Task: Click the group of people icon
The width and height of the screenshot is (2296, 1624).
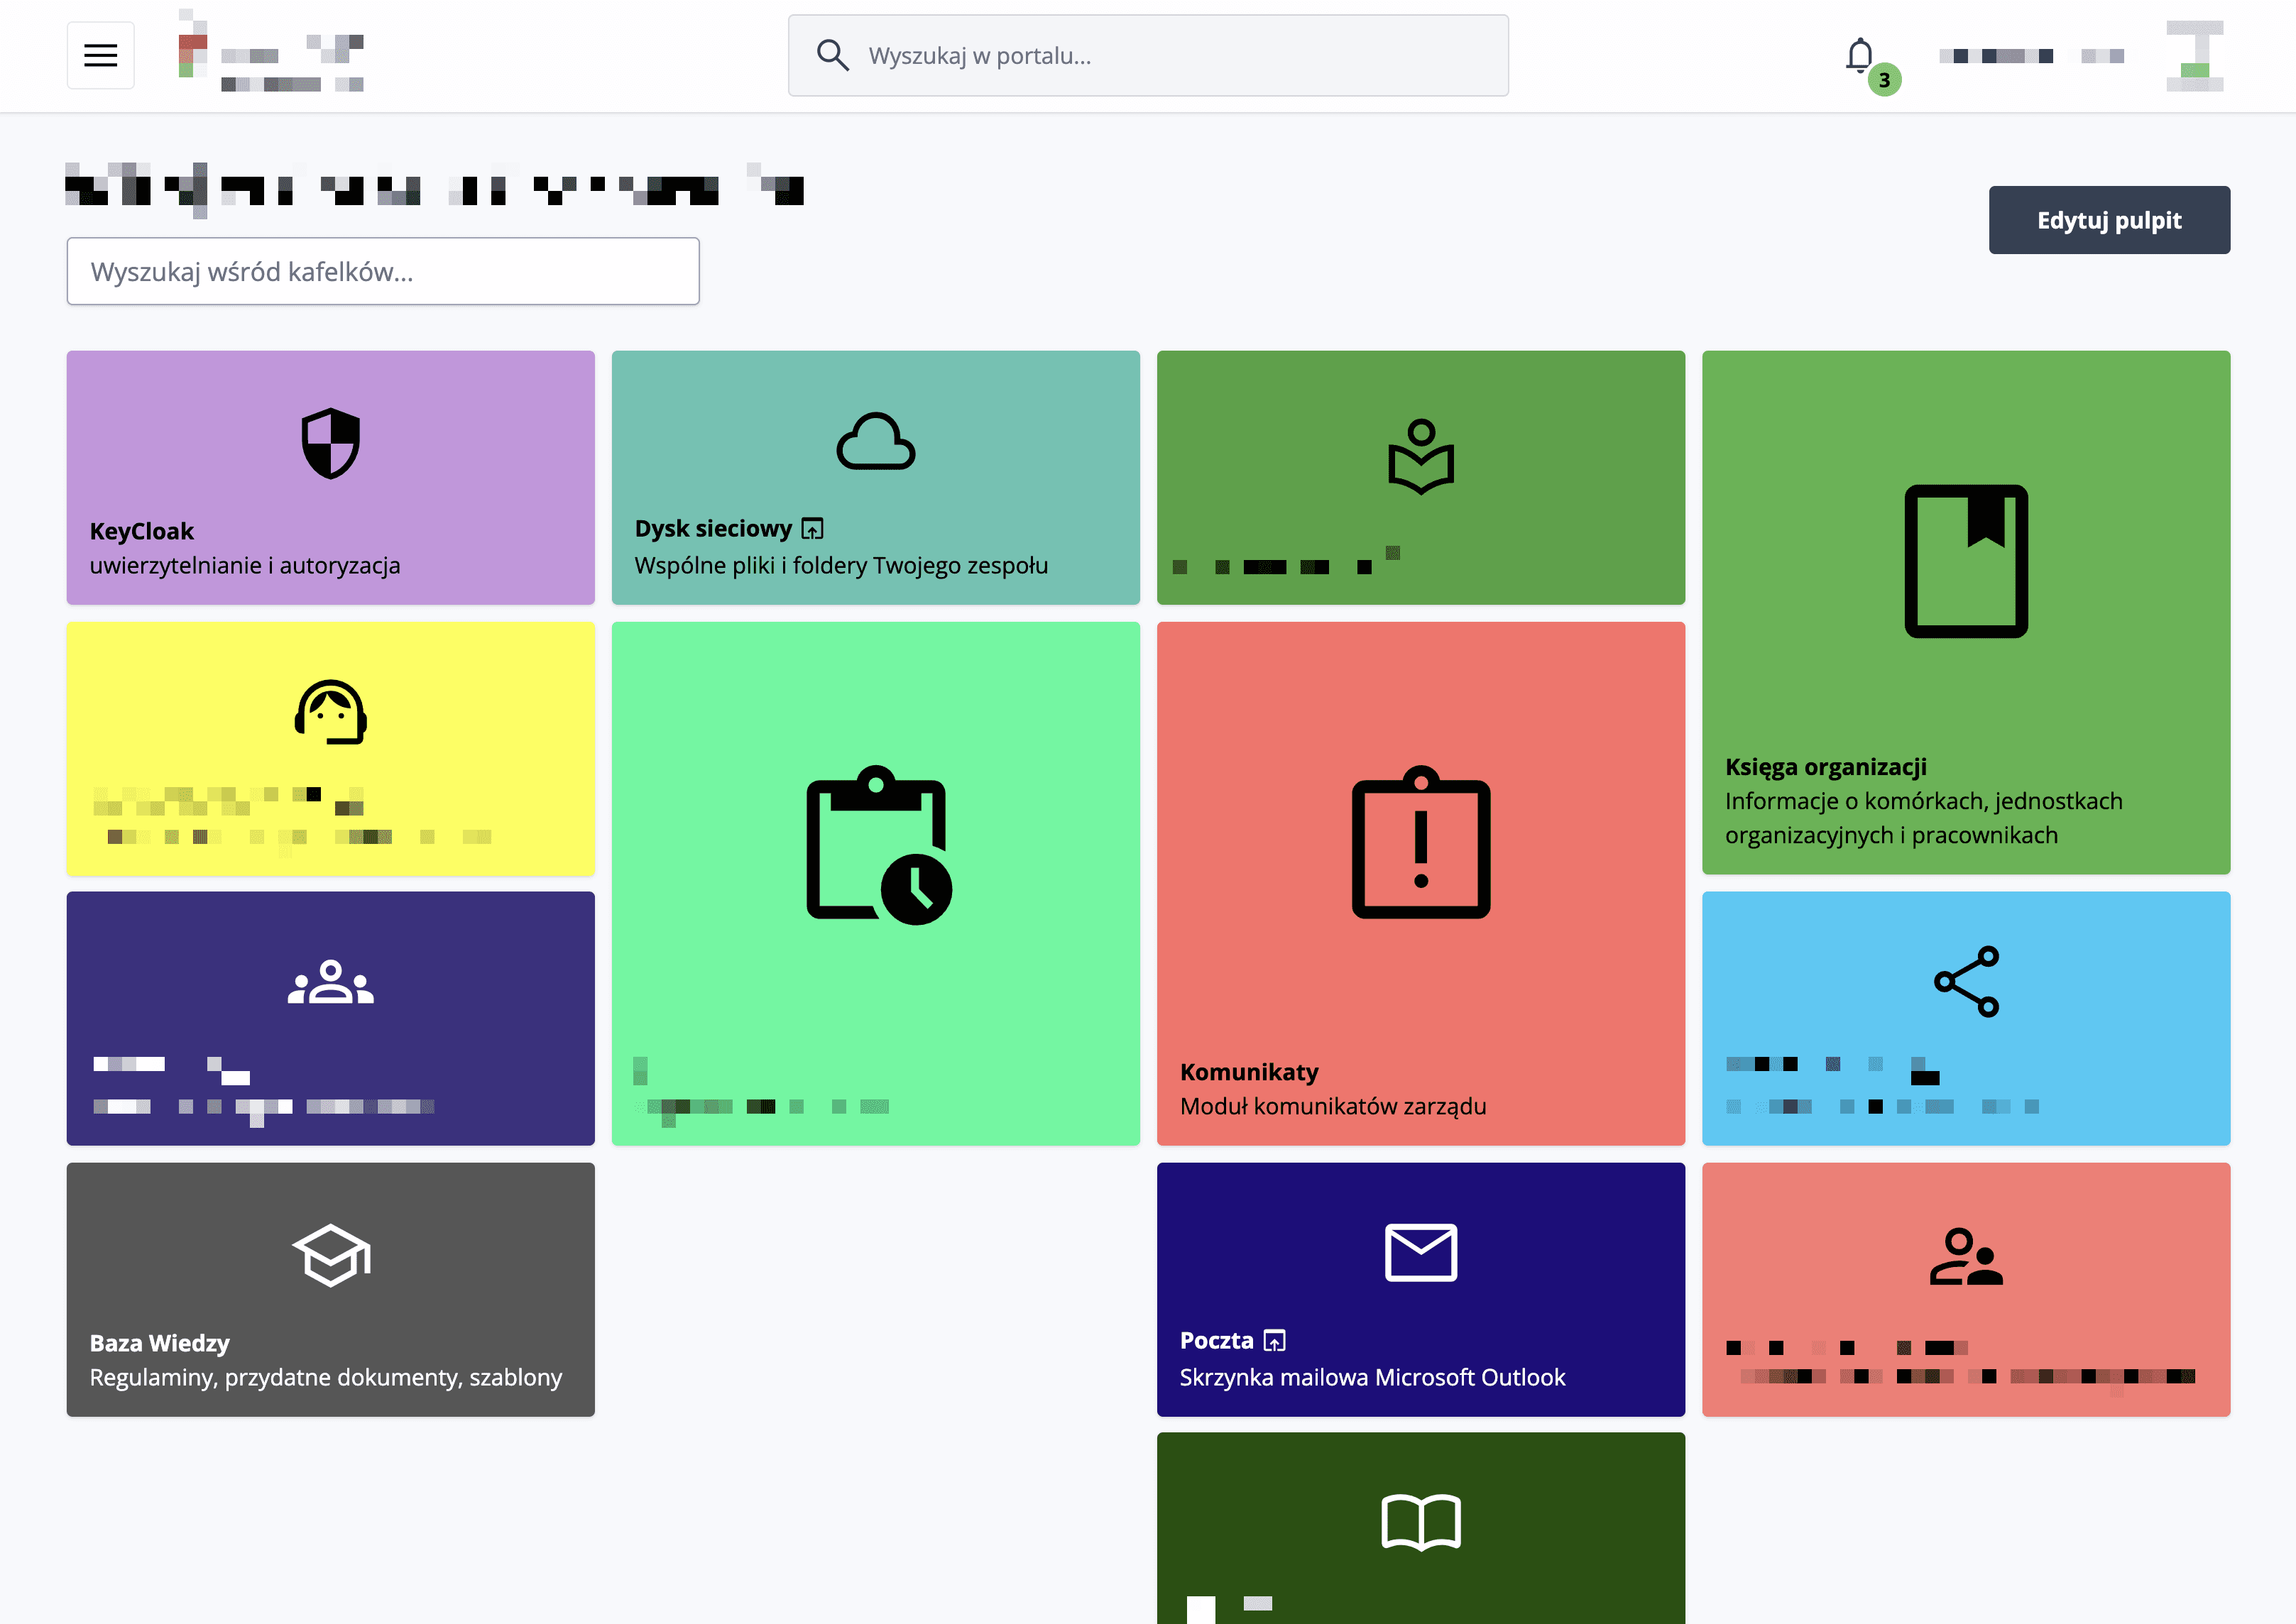Action: (330, 982)
